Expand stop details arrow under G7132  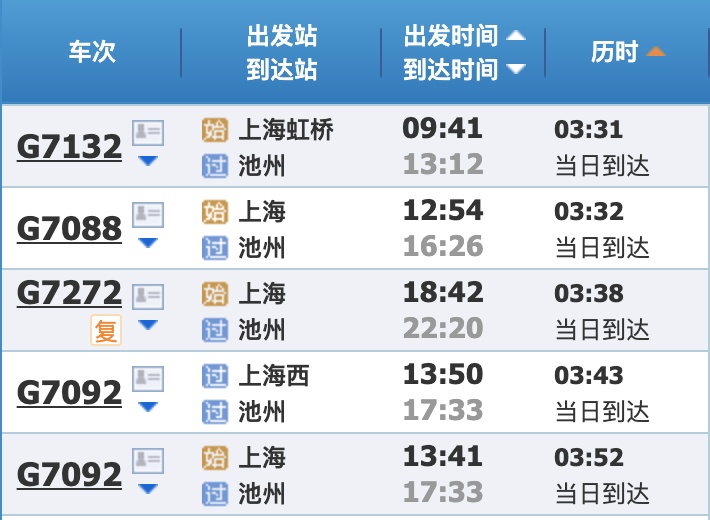tap(148, 160)
